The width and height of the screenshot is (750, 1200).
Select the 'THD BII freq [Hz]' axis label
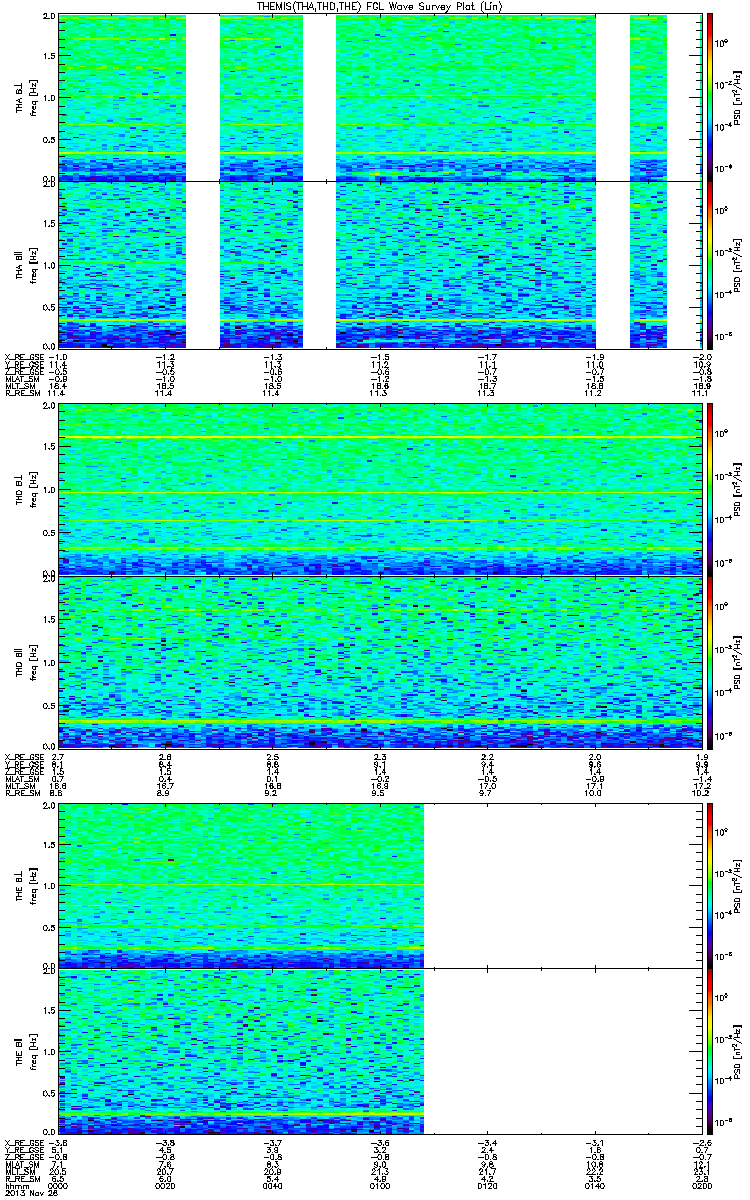point(26,662)
